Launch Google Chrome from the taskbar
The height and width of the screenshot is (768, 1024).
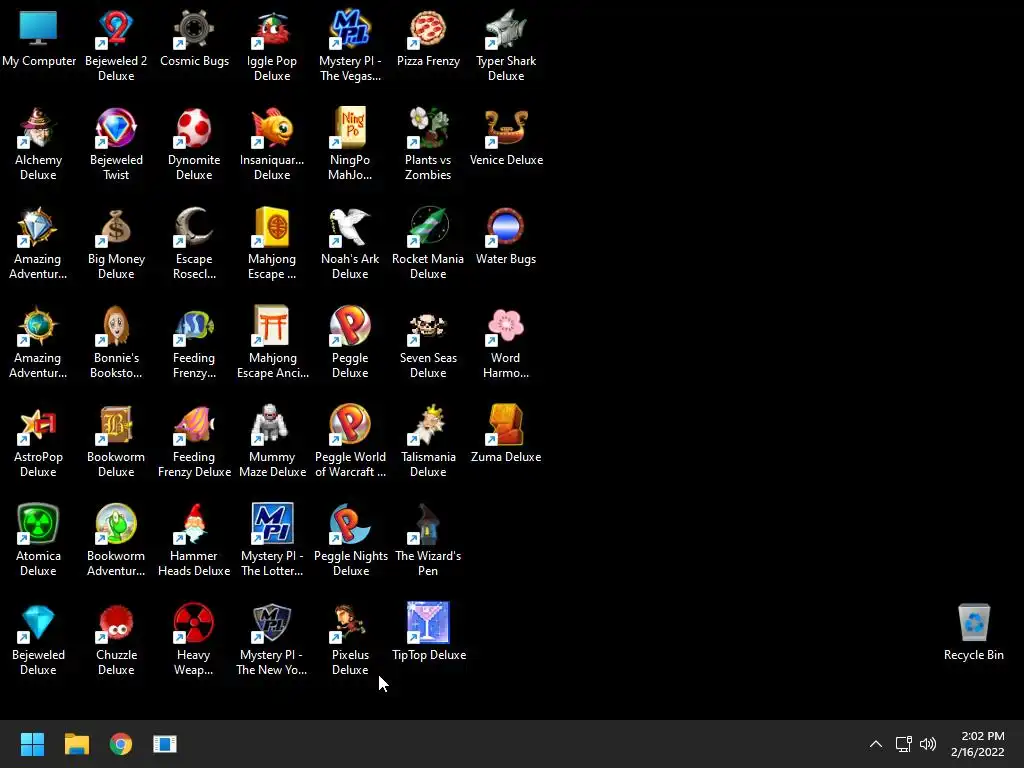click(x=121, y=744)
